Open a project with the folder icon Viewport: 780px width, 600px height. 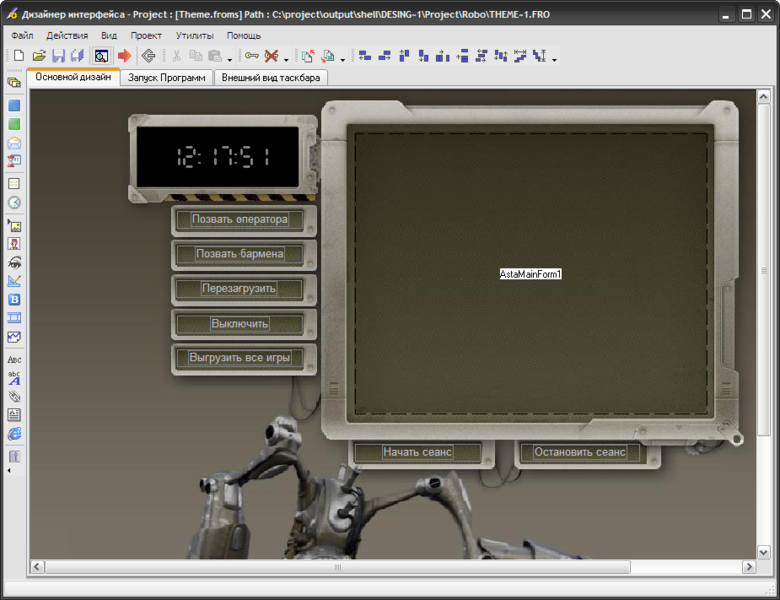click(39, 56)
